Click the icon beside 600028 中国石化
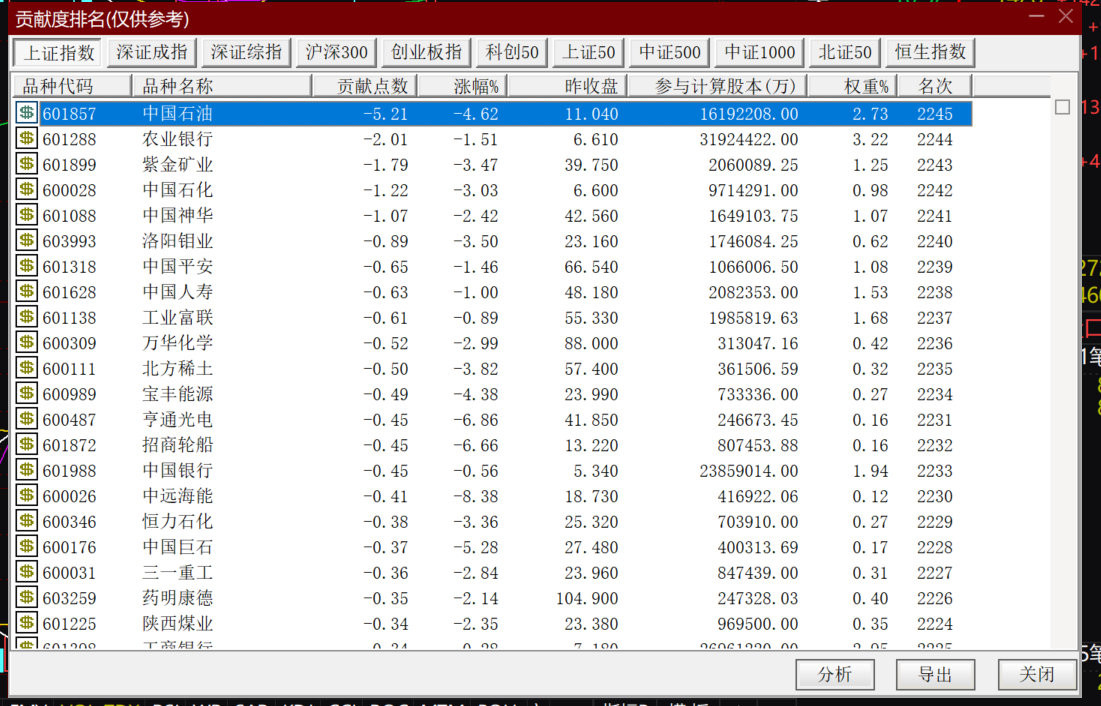Screen dimensions: 1101x706 click(x=27, y=190)
